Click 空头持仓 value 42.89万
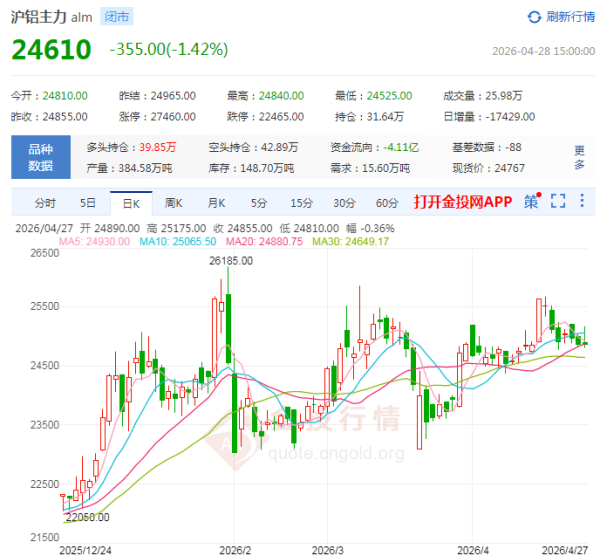 pyautogui.click(x=279, y=147)
